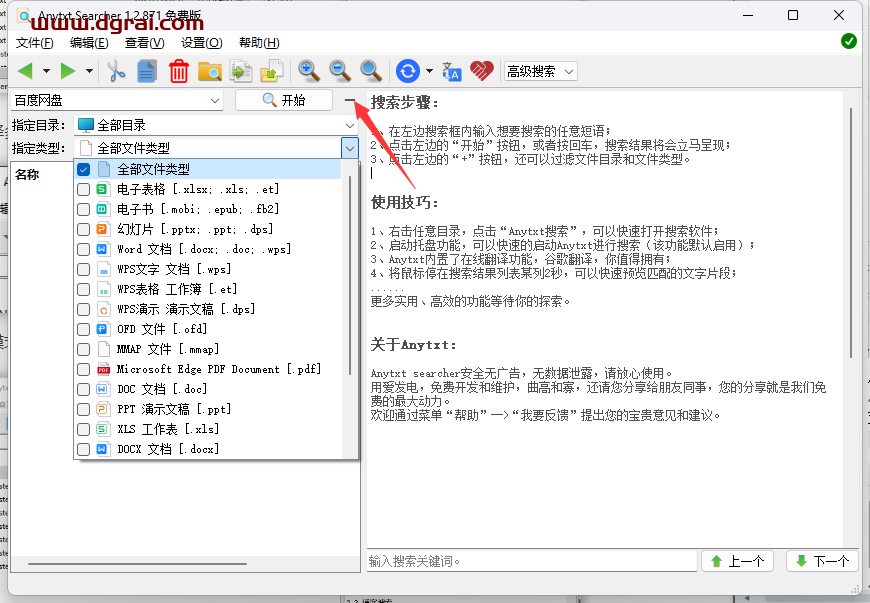
Task: Open the 文件(F) menu
Action: (34, 43)
